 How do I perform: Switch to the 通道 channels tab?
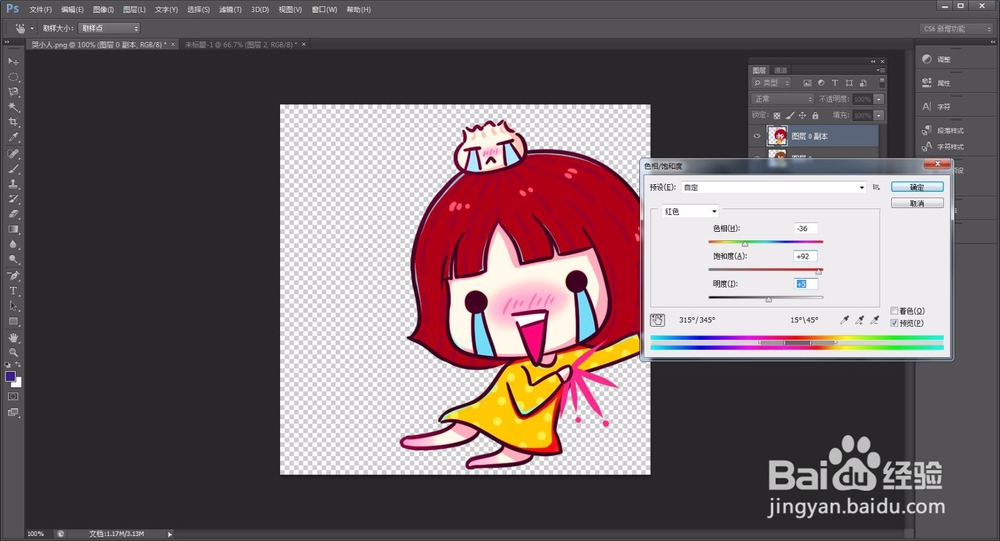click(x=781, y=70)
